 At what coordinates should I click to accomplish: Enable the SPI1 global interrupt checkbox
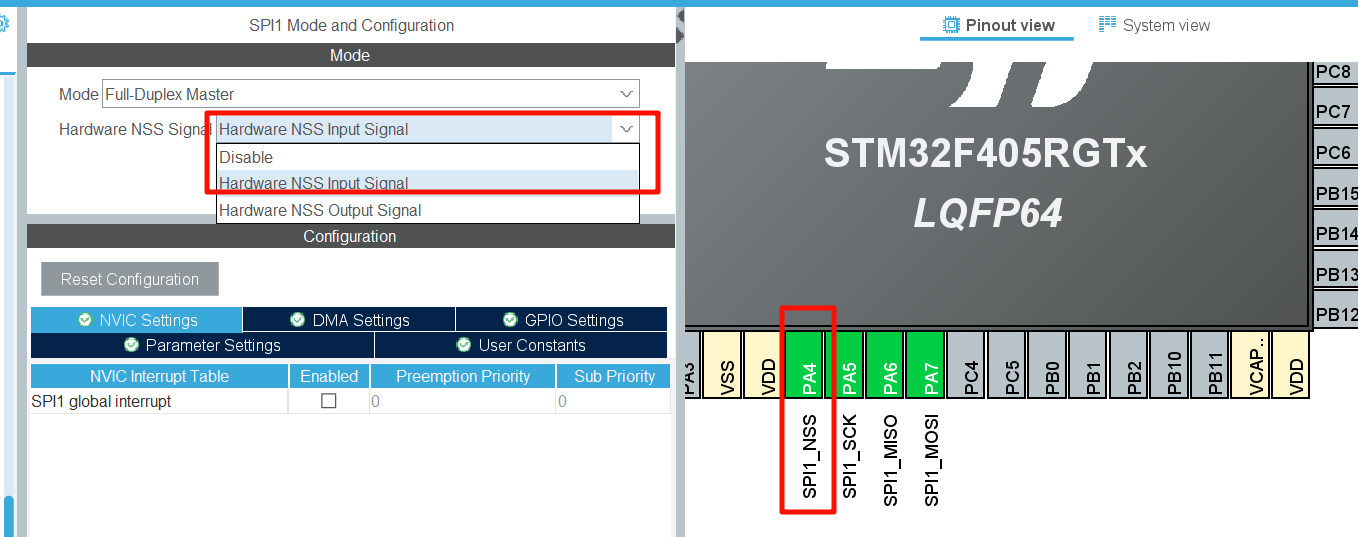(328, 401)
